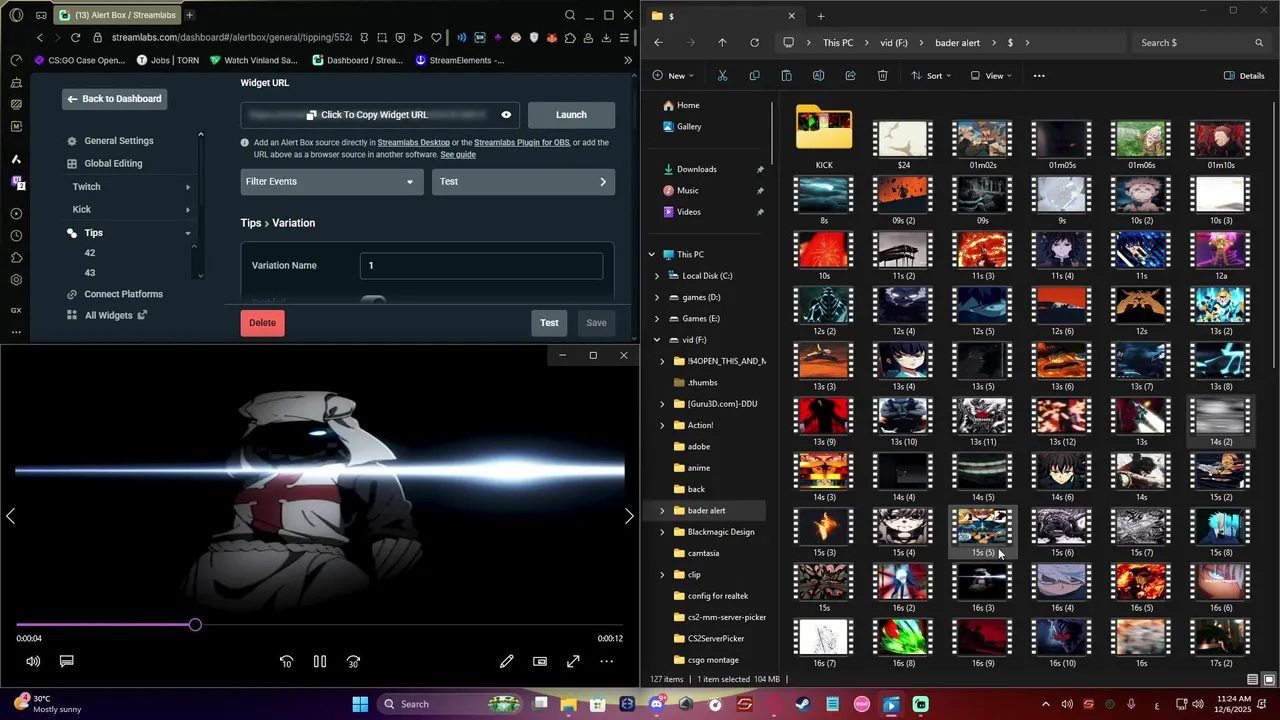
Task: Click the Delete trash icon in File Explorer
Action: pos(882,76)
